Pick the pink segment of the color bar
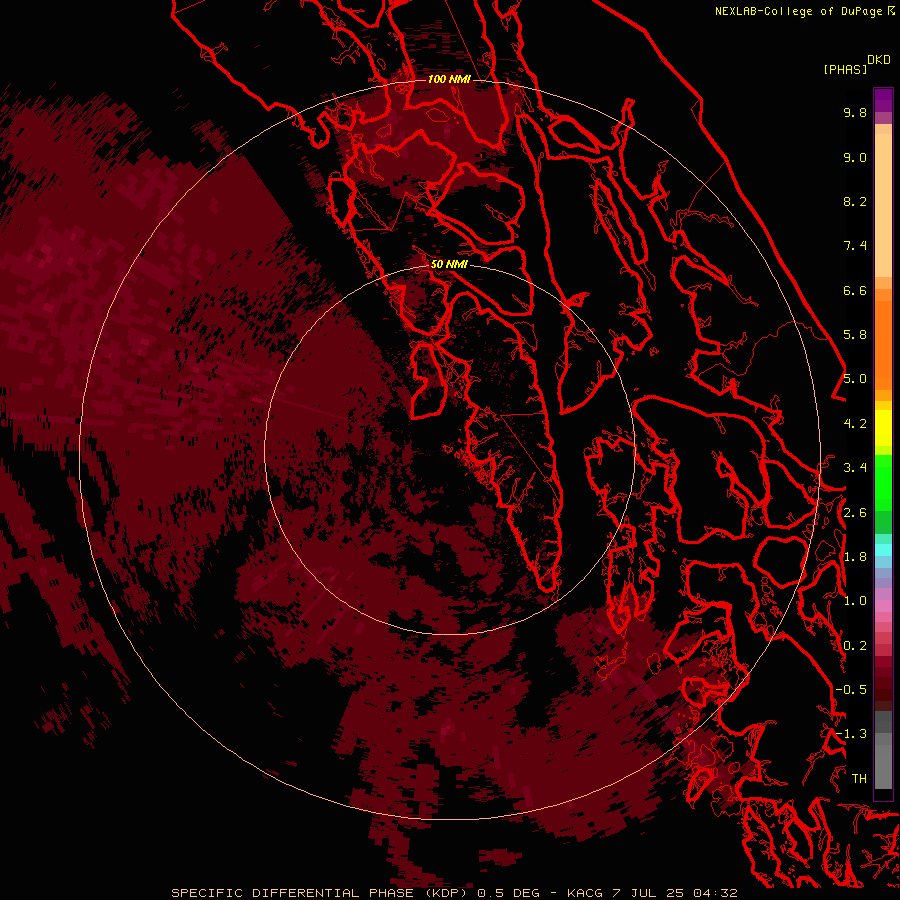This screenshot has height=900, width=900. click(883, 606)
